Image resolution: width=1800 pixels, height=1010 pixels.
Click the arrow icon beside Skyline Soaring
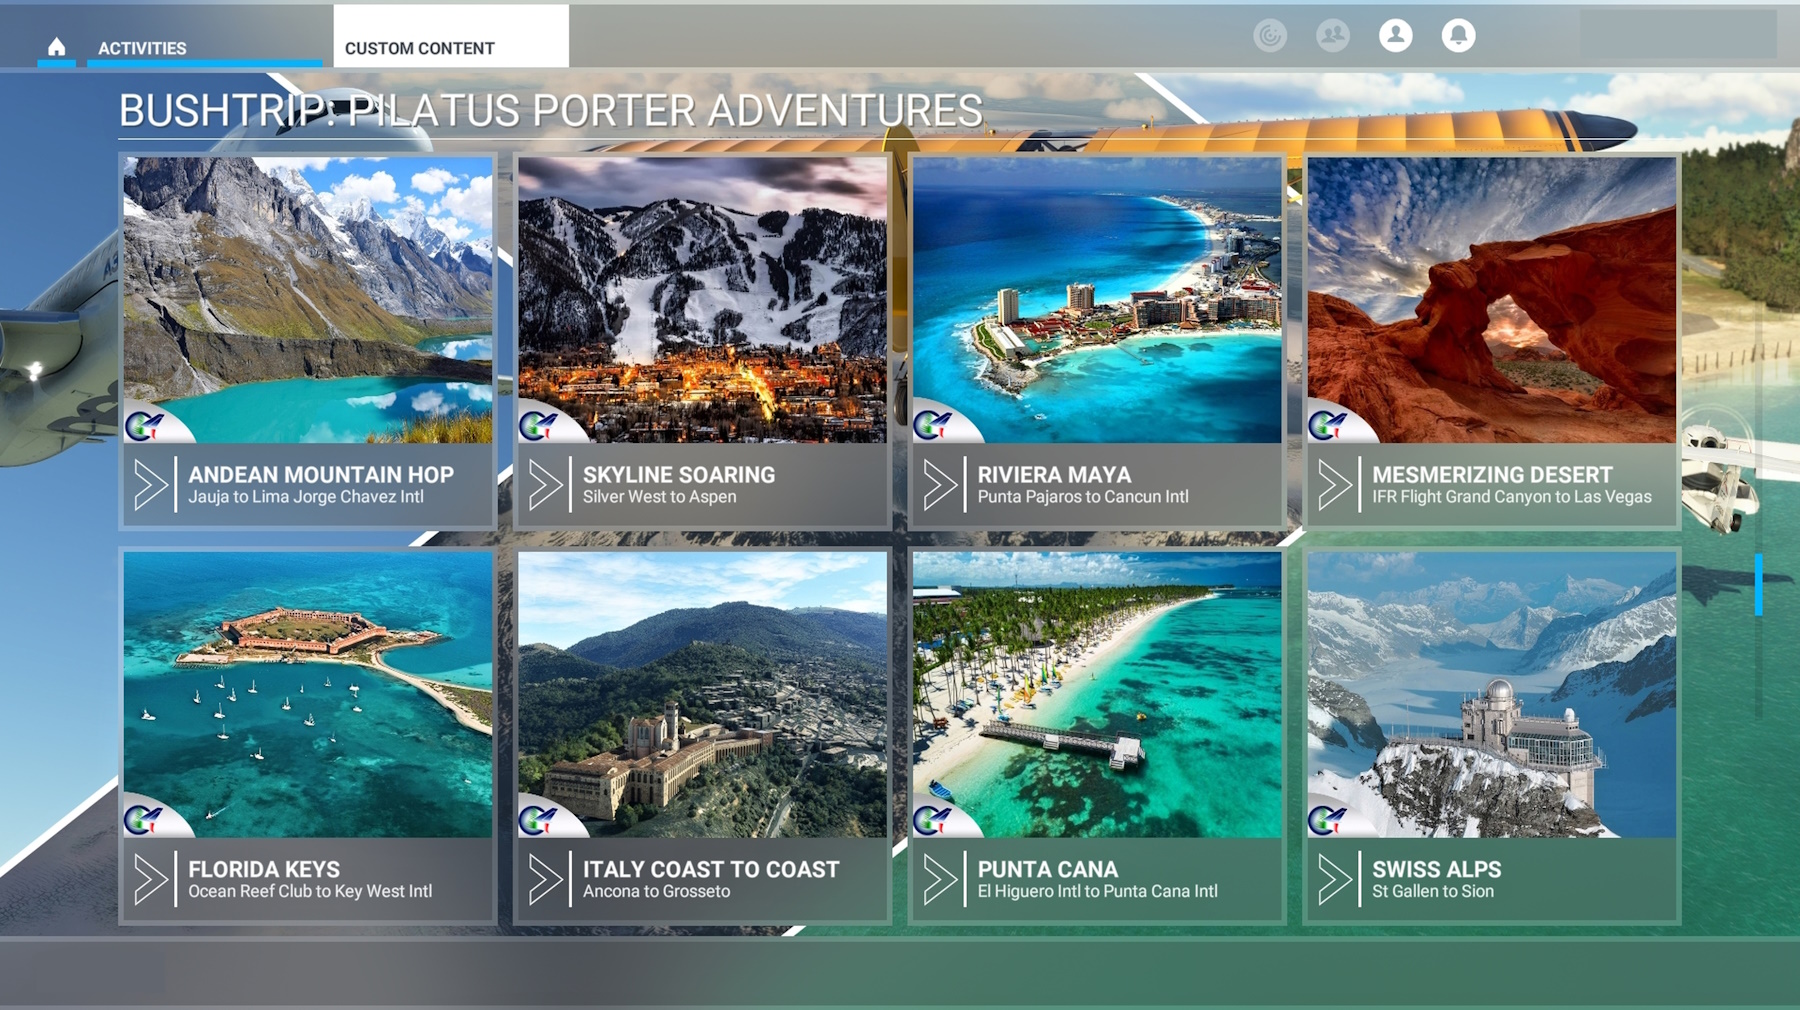tap(545, 485)
